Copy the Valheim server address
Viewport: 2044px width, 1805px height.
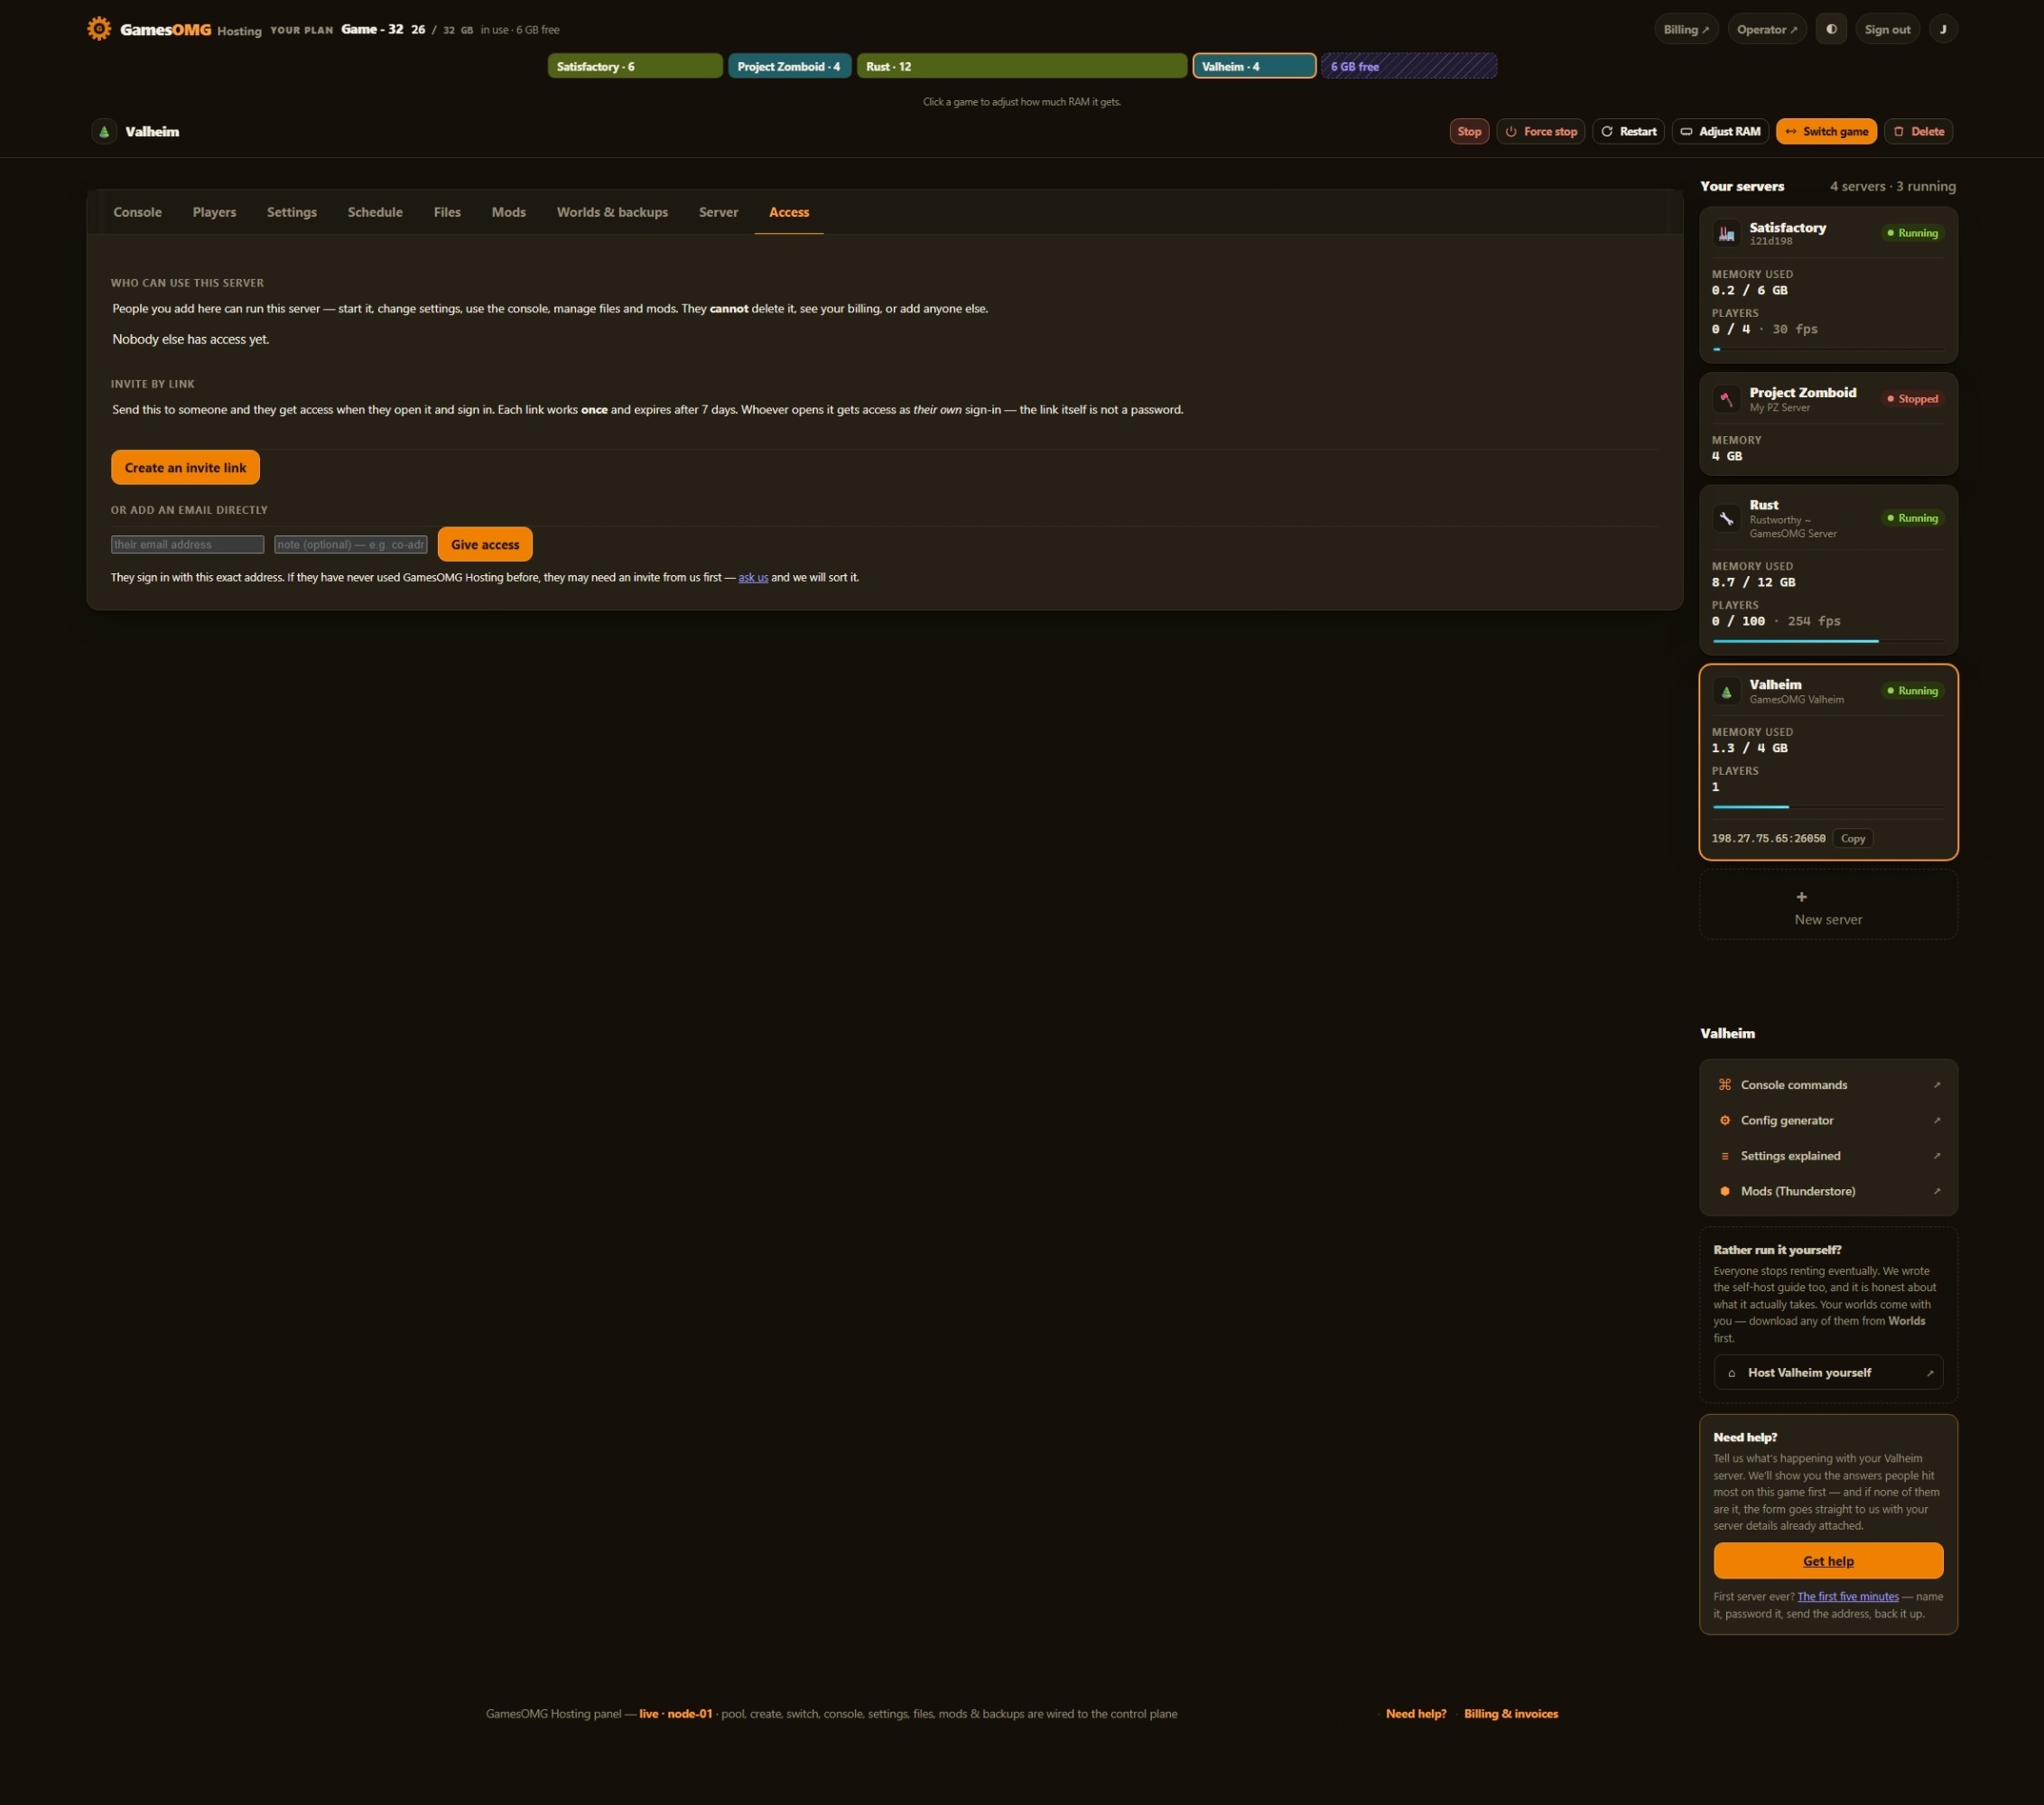coord(1852,838)
